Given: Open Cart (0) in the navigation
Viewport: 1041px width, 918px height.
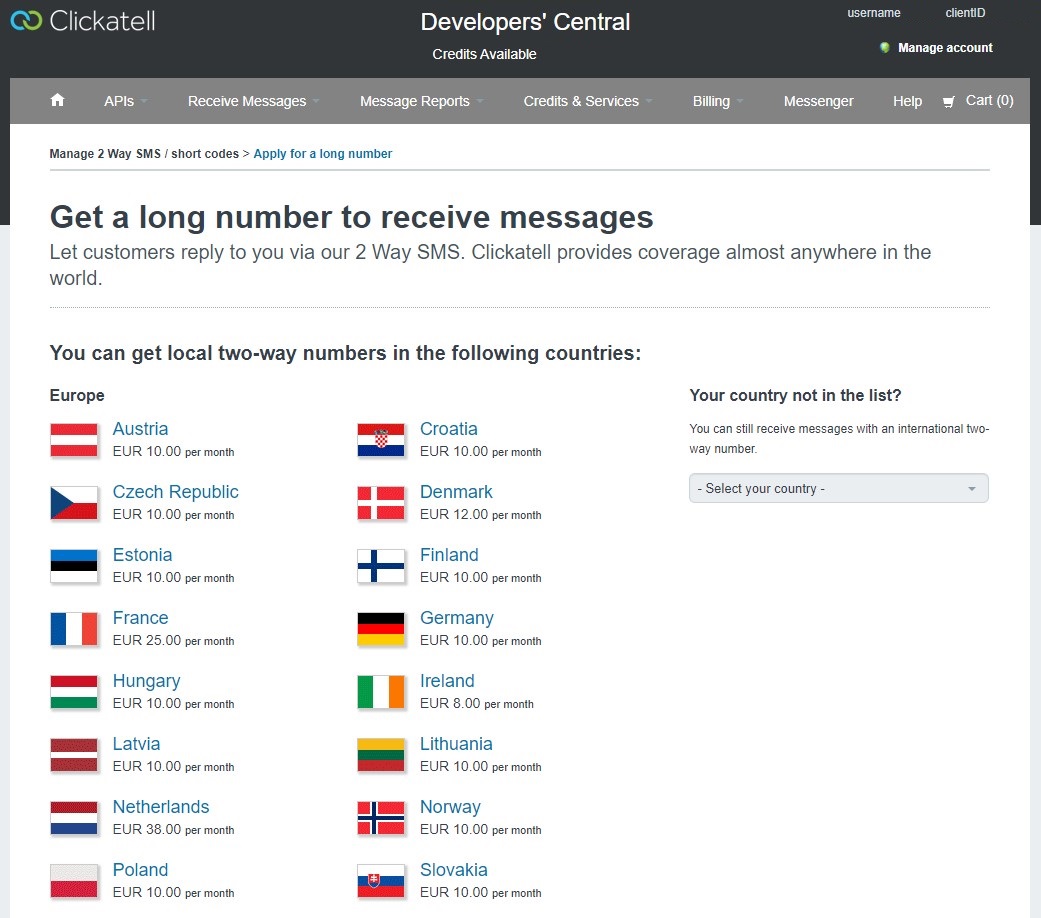Looking at the screenshot, I should (x=989, y=100).
